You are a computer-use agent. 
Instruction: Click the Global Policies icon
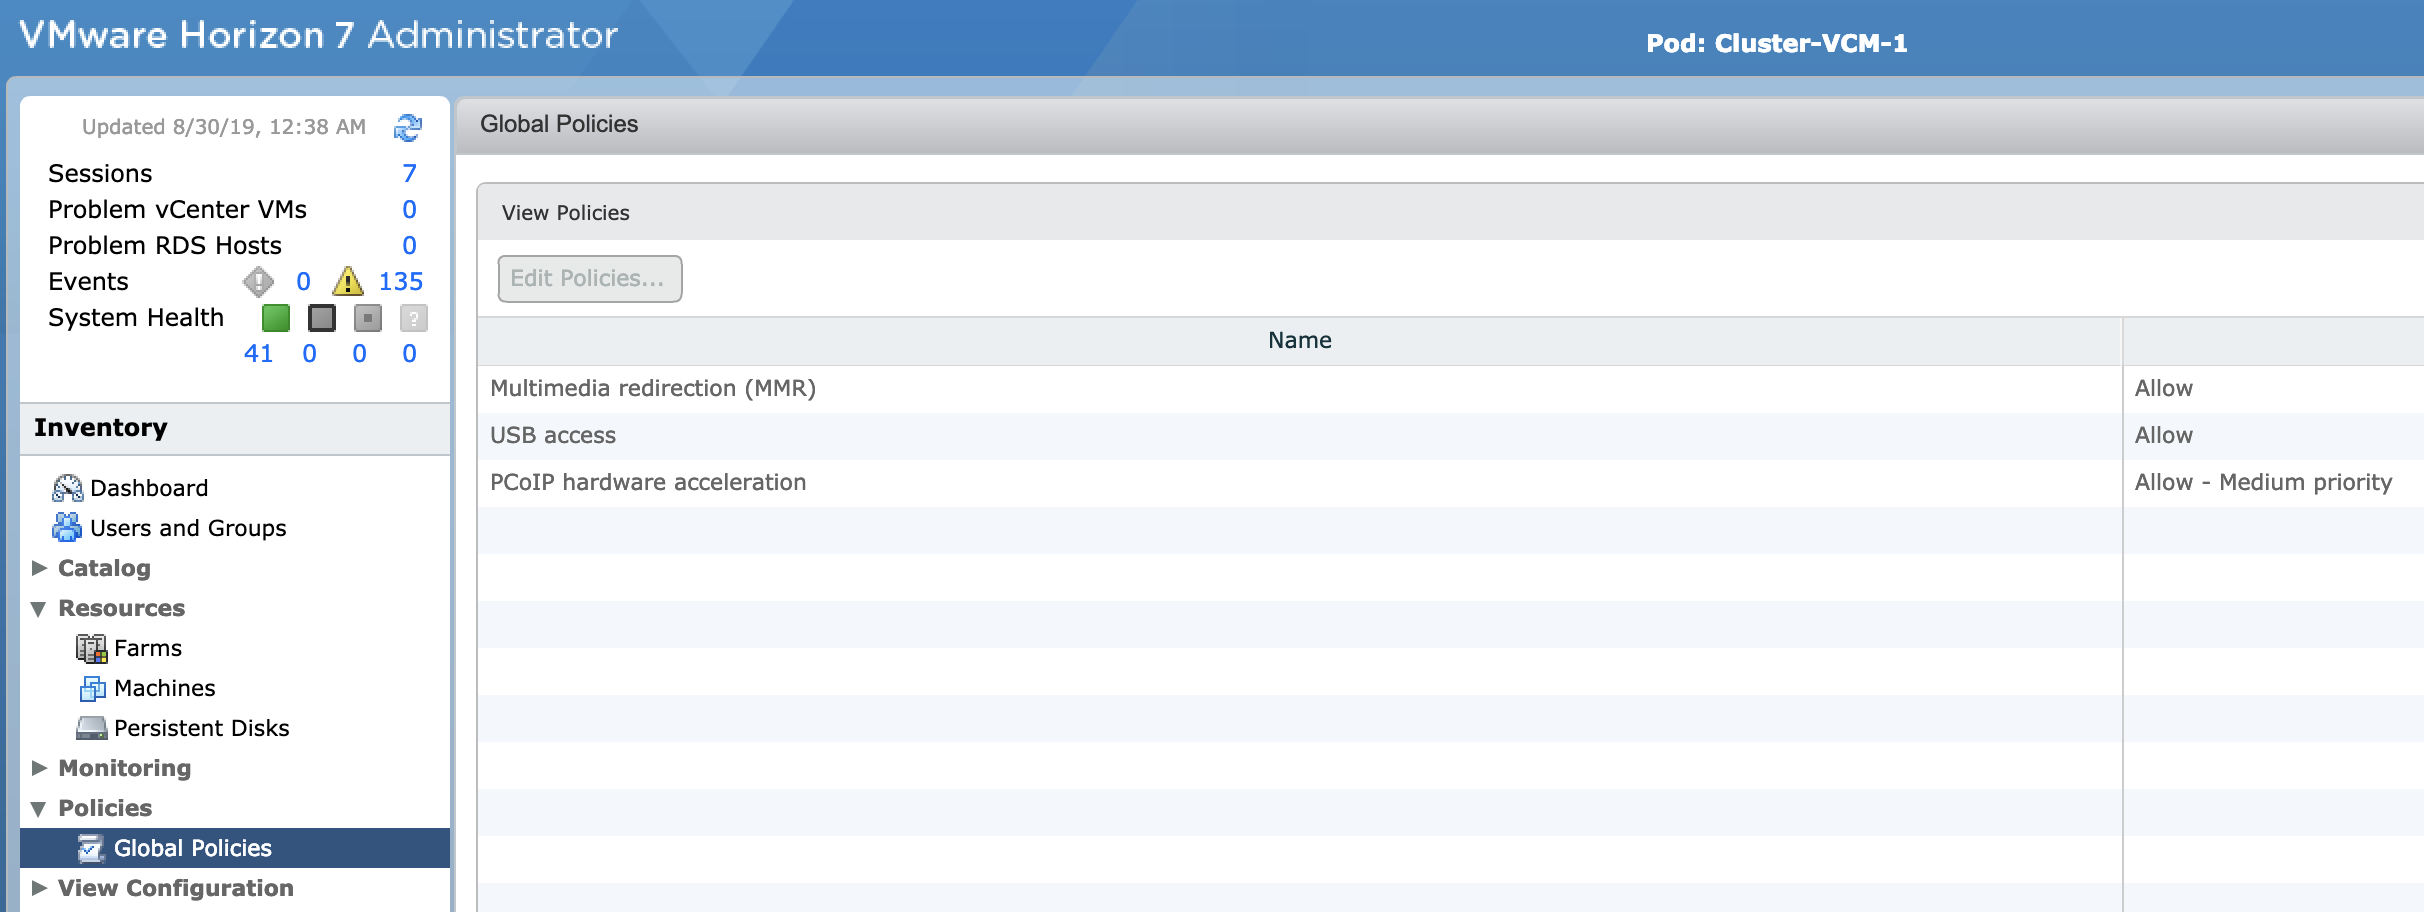(91, 848)
